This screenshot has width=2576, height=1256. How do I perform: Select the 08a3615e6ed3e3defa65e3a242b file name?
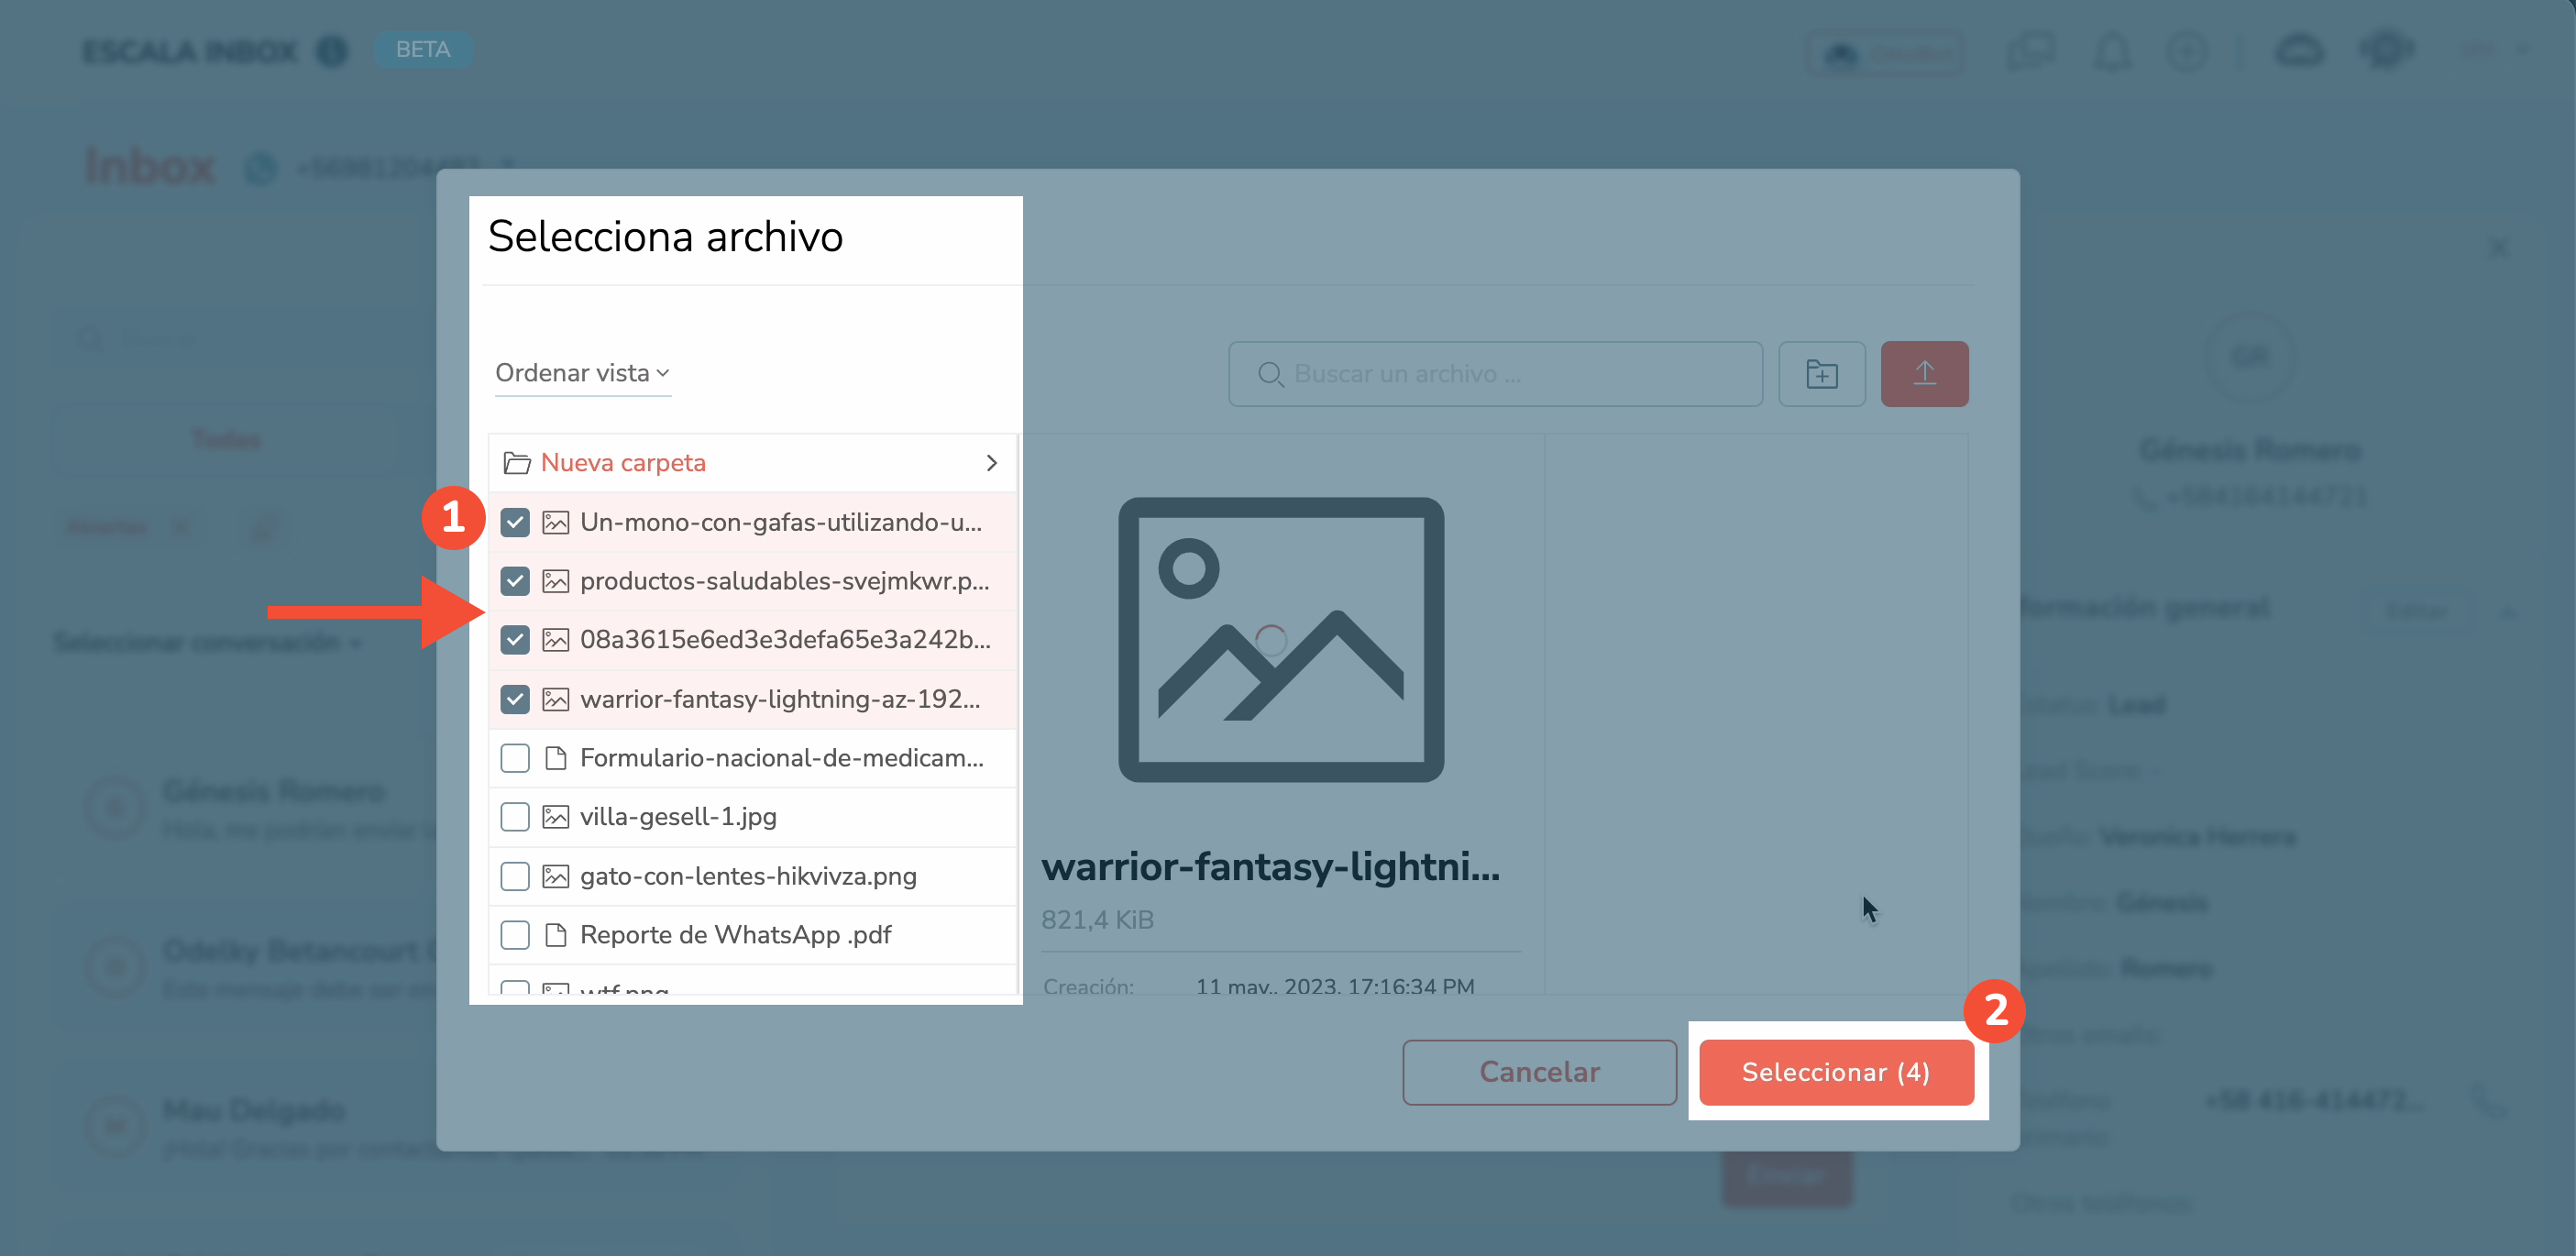[x=785, y=640]
